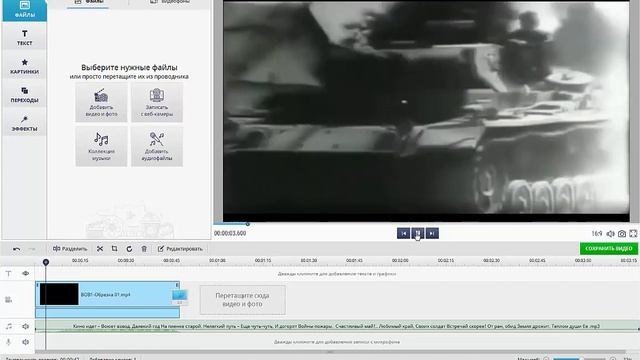Click the timeline playhead marker

pyautogui.click(x=46, y=262)
